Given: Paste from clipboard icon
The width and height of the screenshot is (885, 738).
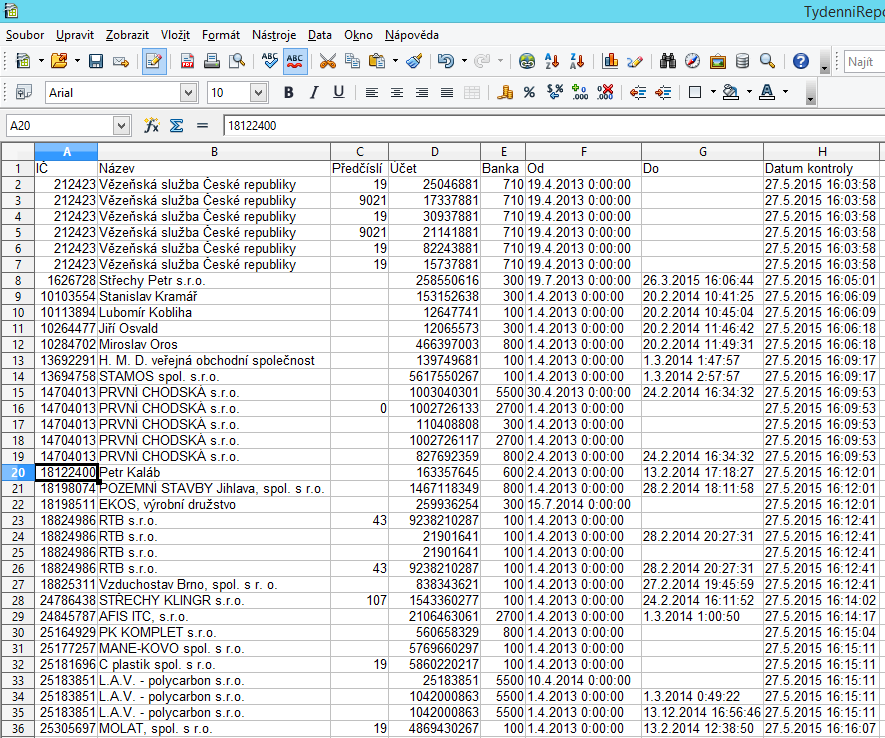Looking at the screenshot, I should point(377,60).
